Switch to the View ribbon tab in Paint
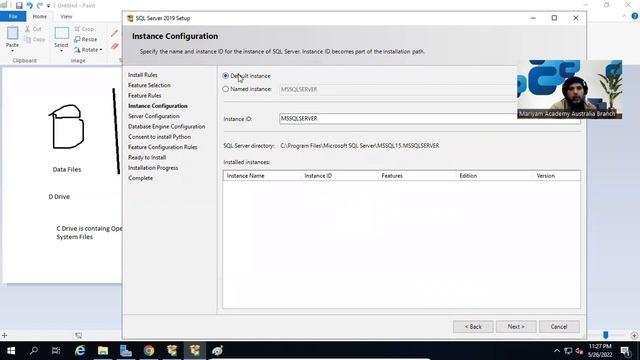The width and height of the screenshot is (640, 360). (x=66, y=16)
